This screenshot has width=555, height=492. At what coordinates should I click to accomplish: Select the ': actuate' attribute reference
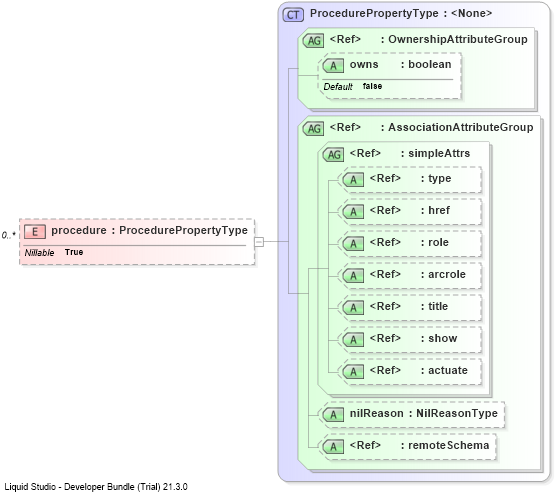pyautogui.click(x=444, y=370)
